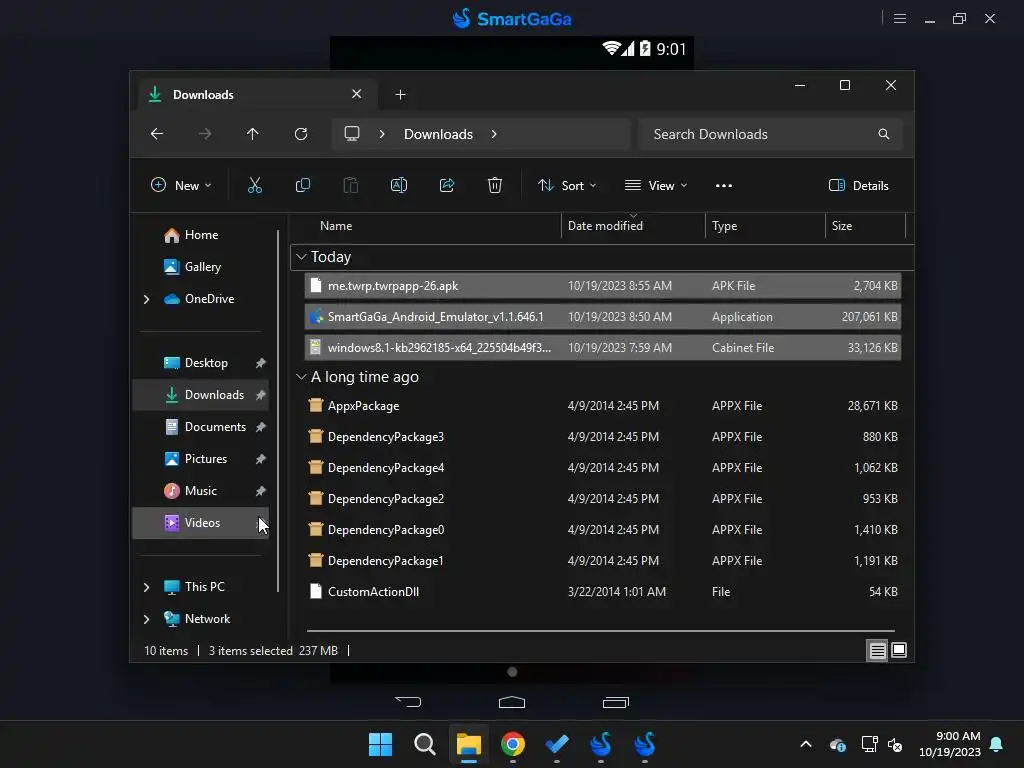This screenshot has height=768, width=1024.
Task: Click the Cut scissors icon in the toolbar
Action: pyautogui.click(x=255, y=185)
